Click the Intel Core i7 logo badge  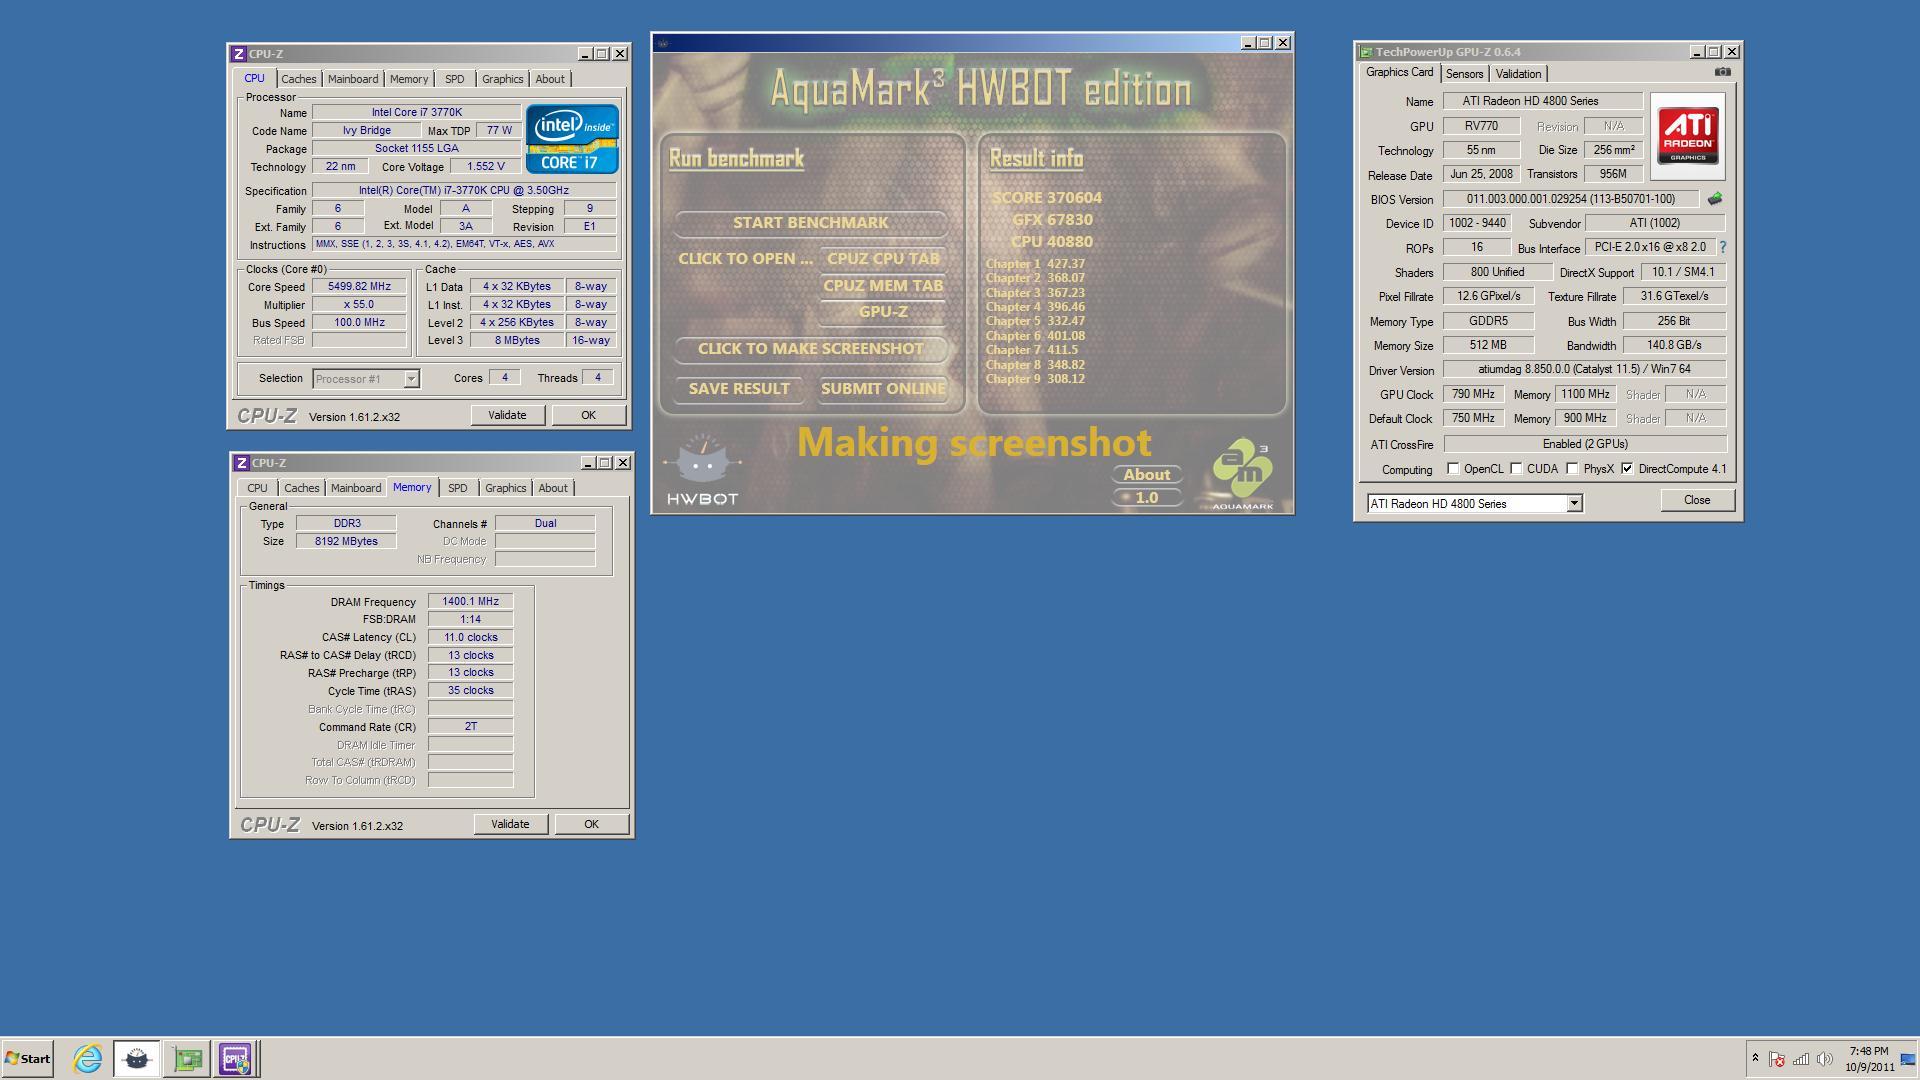pos(572,139)
